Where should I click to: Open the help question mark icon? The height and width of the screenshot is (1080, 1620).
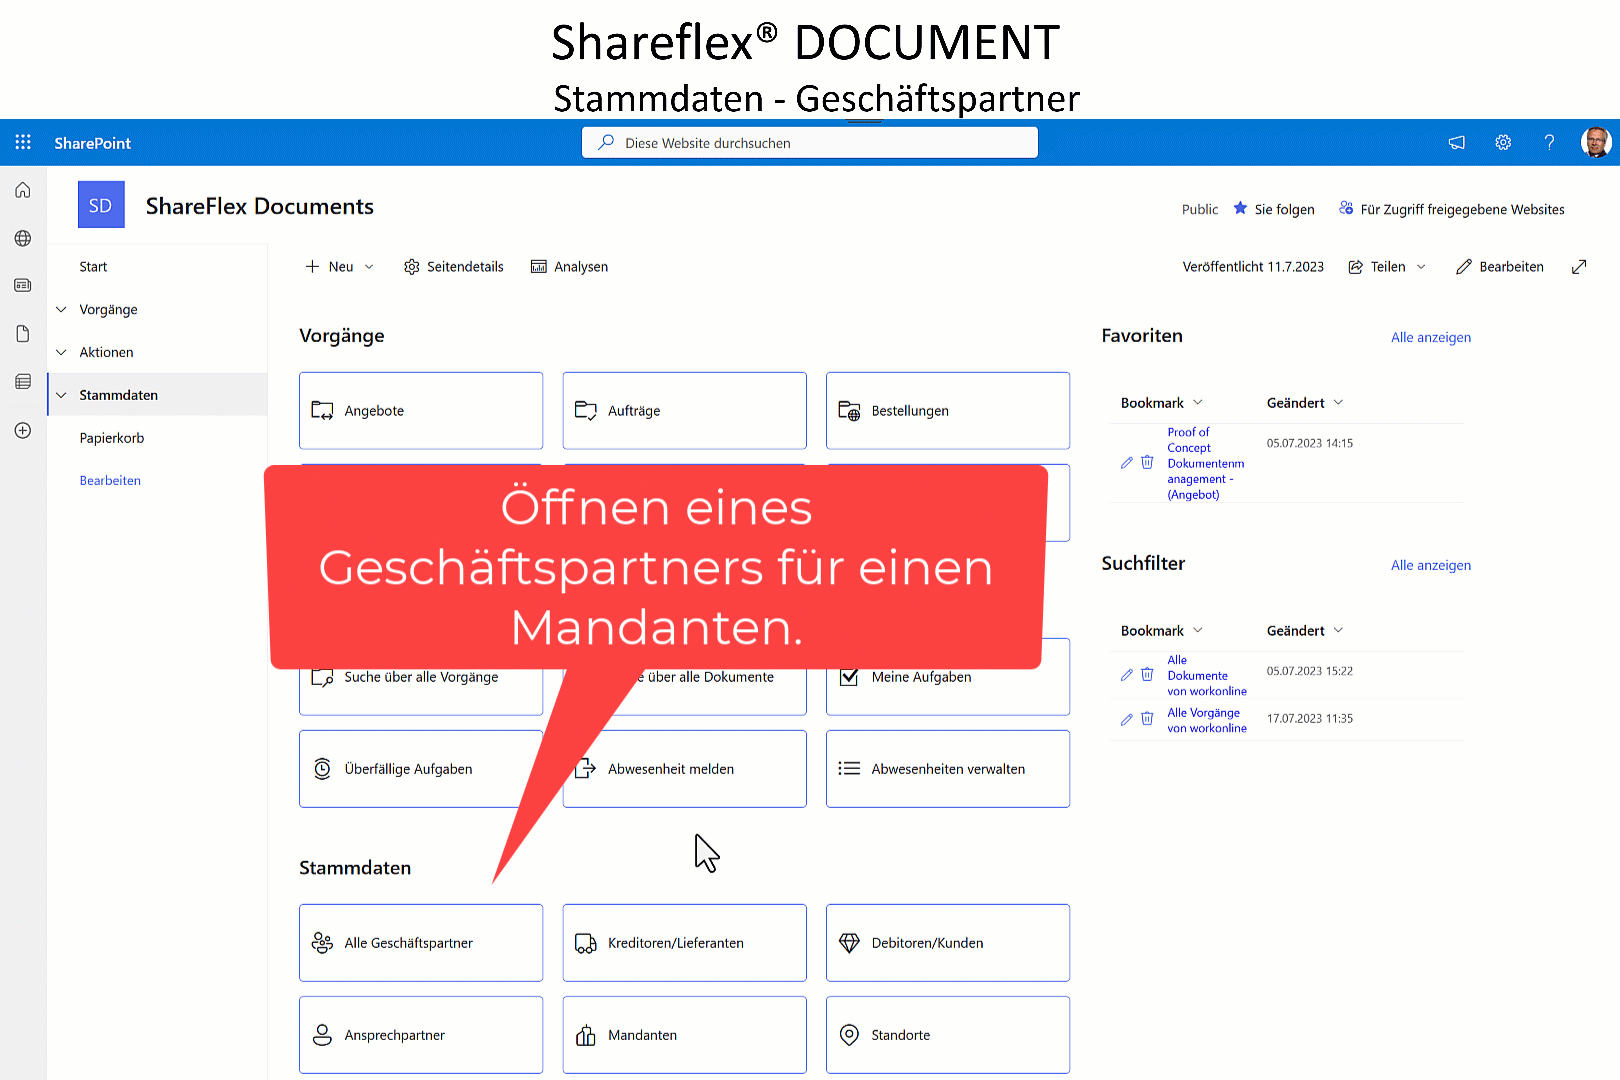tap(1549, 143)
